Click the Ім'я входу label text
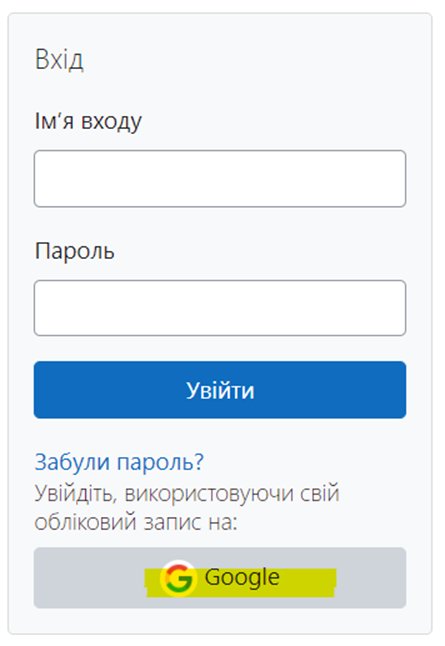Image resolution: width=445 pixels, height=646 pixels. tap(88, 122)
